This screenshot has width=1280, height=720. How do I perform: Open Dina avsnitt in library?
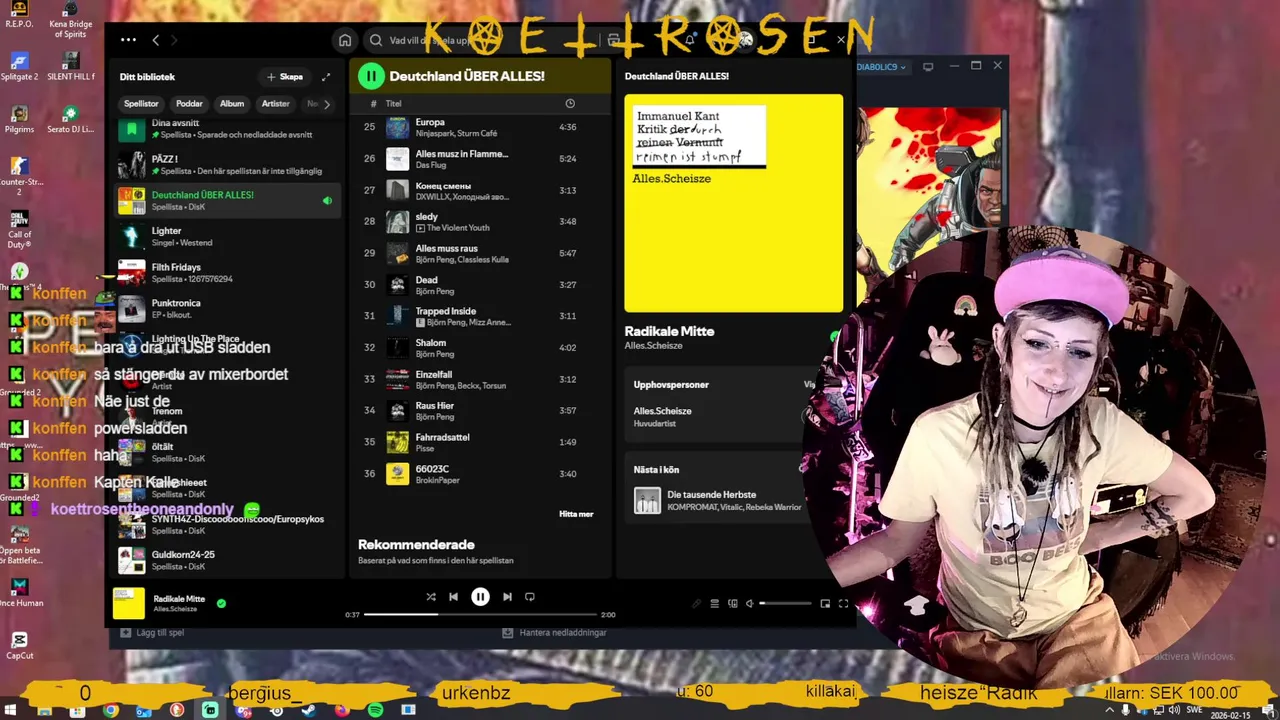pyautogui.click(x=228, y=128)
